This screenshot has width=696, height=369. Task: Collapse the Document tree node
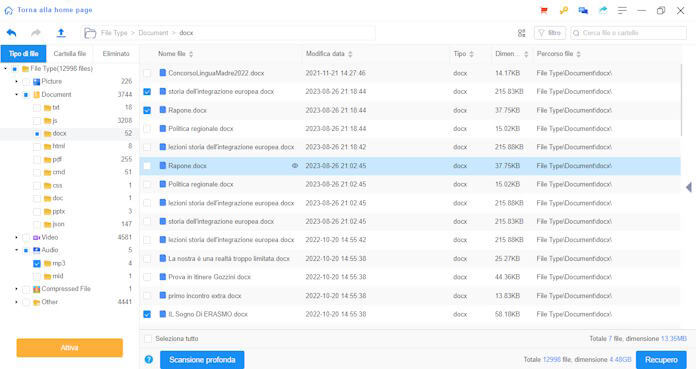click(x=16, y=95)
